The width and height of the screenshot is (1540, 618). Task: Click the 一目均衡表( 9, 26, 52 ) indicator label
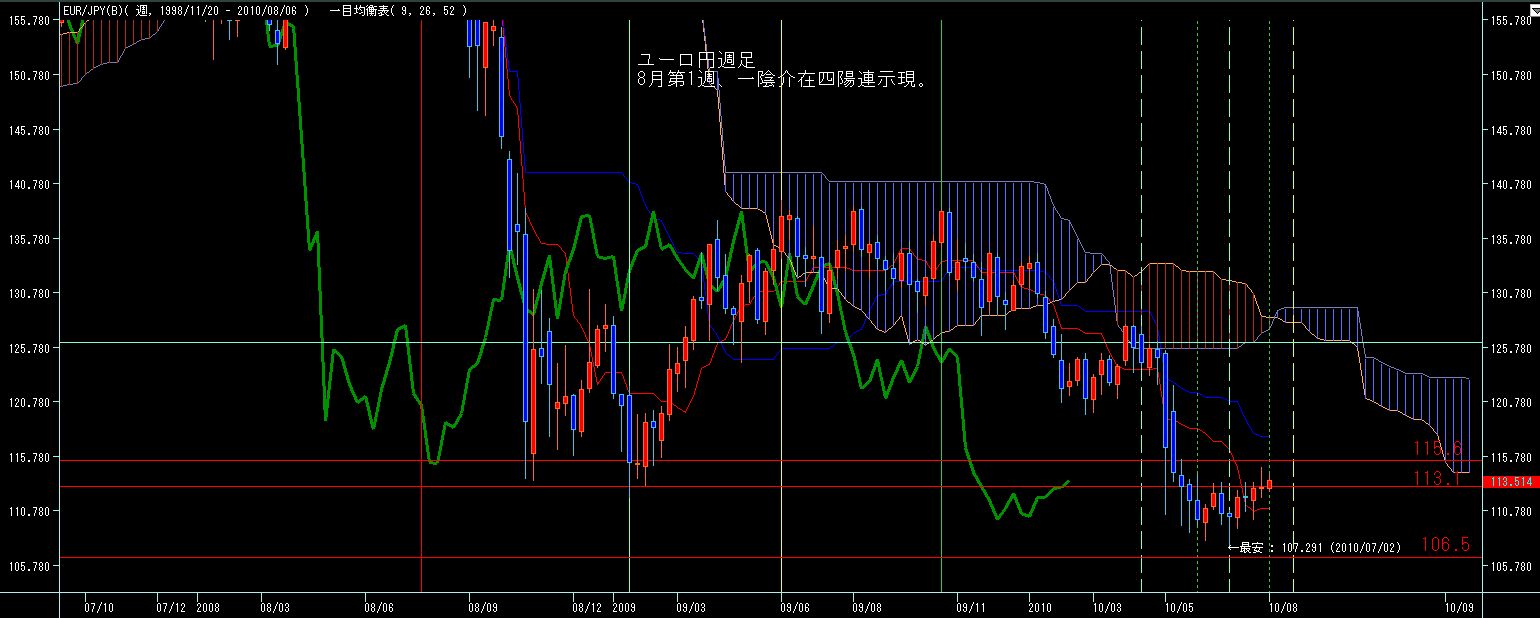pos(398,10)
